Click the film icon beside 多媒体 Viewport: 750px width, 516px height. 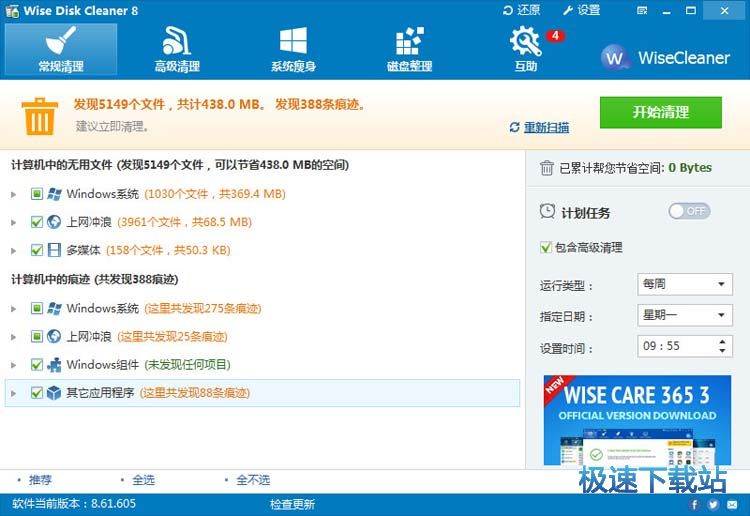coord(54,250)
